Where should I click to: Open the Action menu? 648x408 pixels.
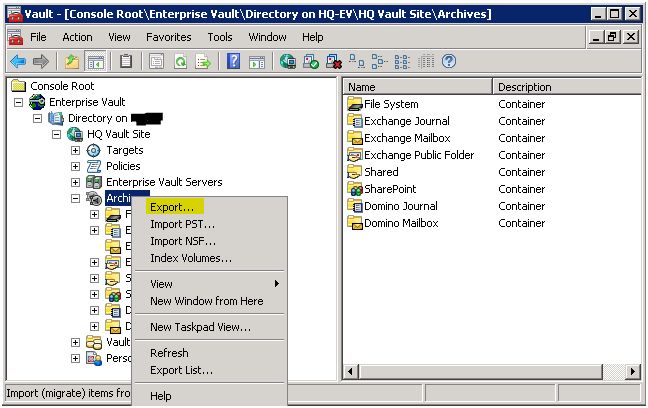tap(77, 37)
